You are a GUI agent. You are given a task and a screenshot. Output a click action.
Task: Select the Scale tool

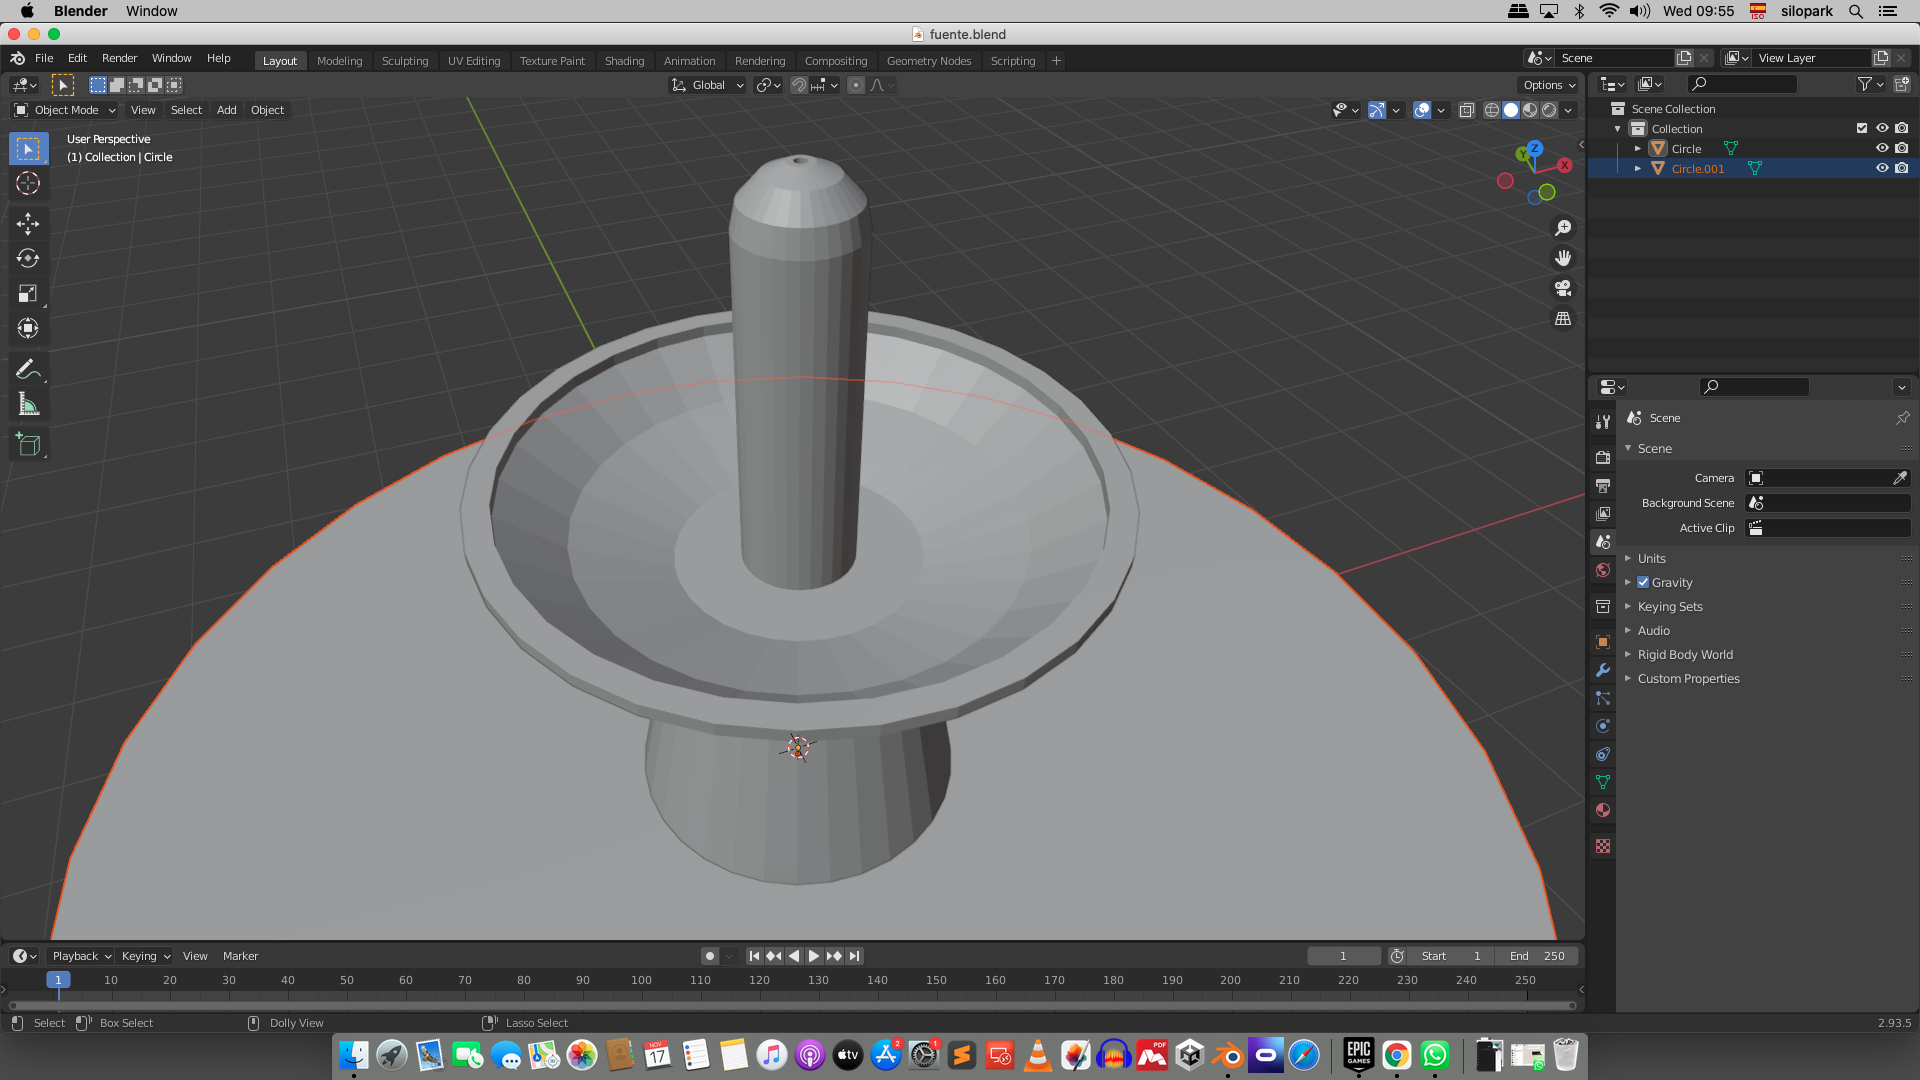pyautogui.click(x=28, y=293)
